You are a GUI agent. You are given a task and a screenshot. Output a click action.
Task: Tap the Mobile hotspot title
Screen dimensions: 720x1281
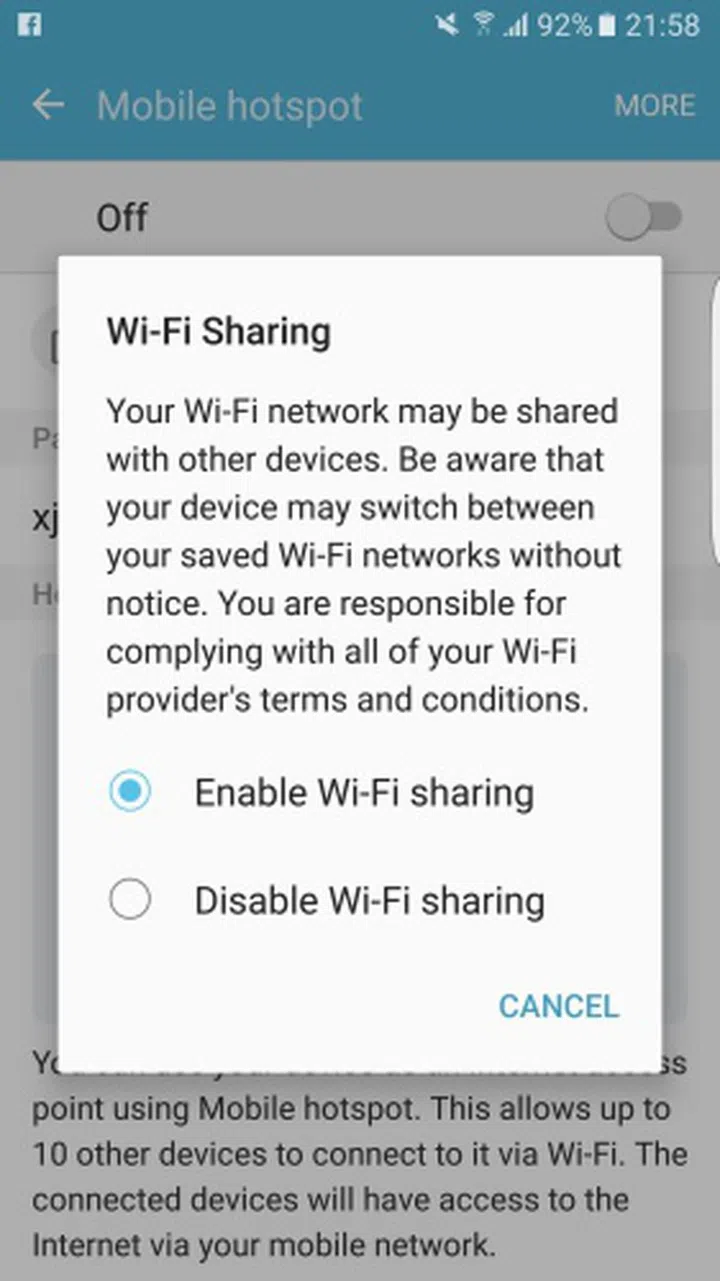coord(230,106)
